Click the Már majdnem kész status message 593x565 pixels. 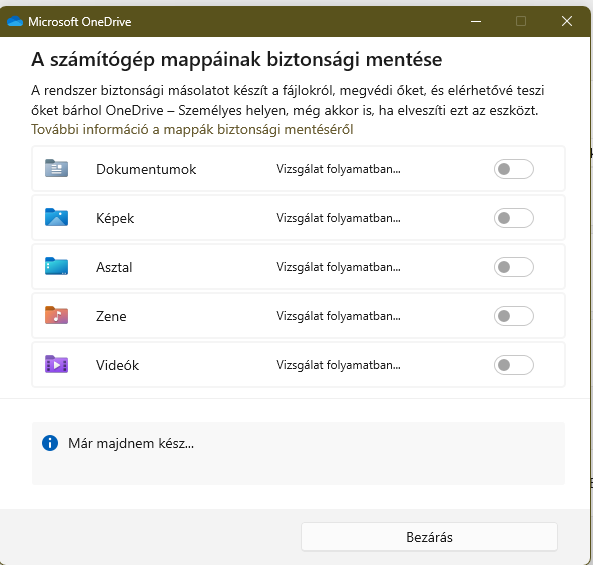tap(131, 443)
